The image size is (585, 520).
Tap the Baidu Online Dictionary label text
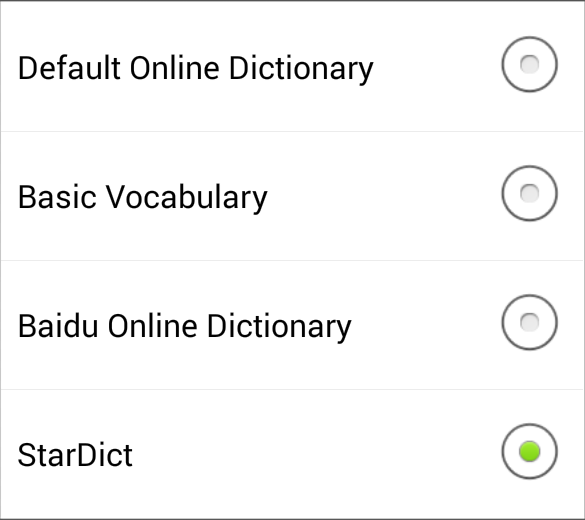185,327
